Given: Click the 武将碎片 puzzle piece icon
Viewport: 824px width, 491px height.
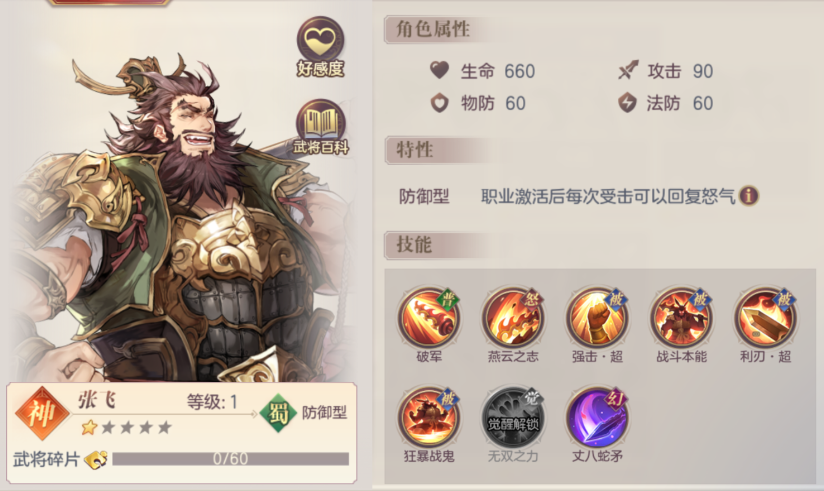Looking at the screenshot, I should click(x=96, y=459).
